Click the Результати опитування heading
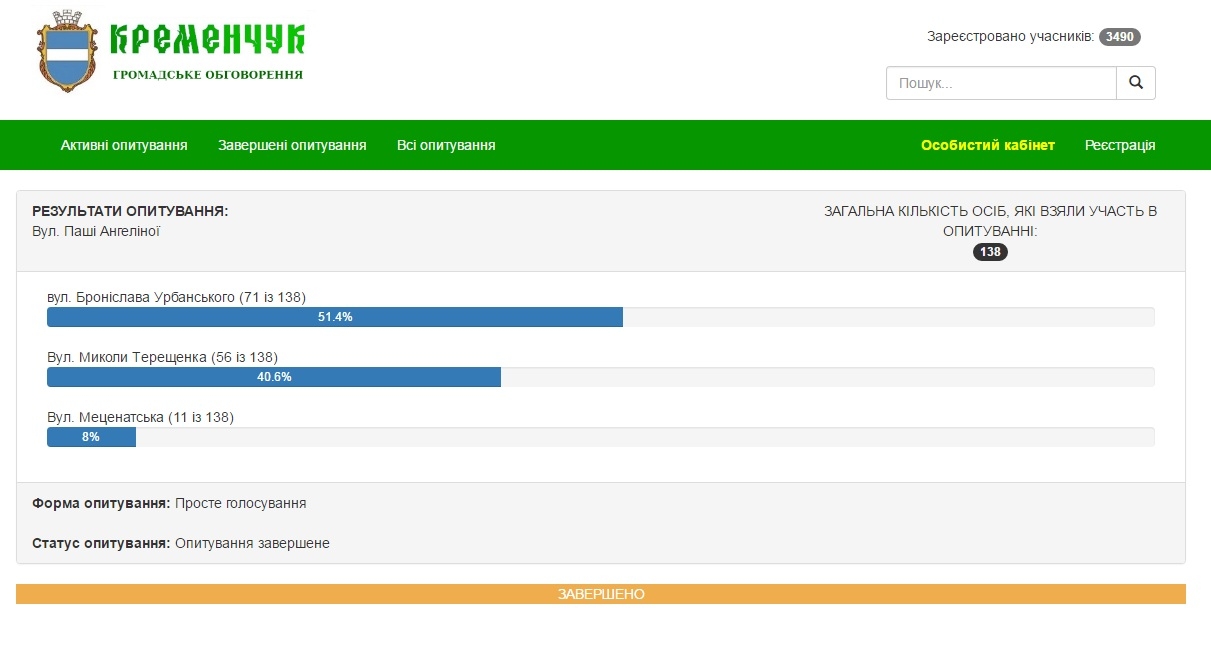 [x=130, y=211]
